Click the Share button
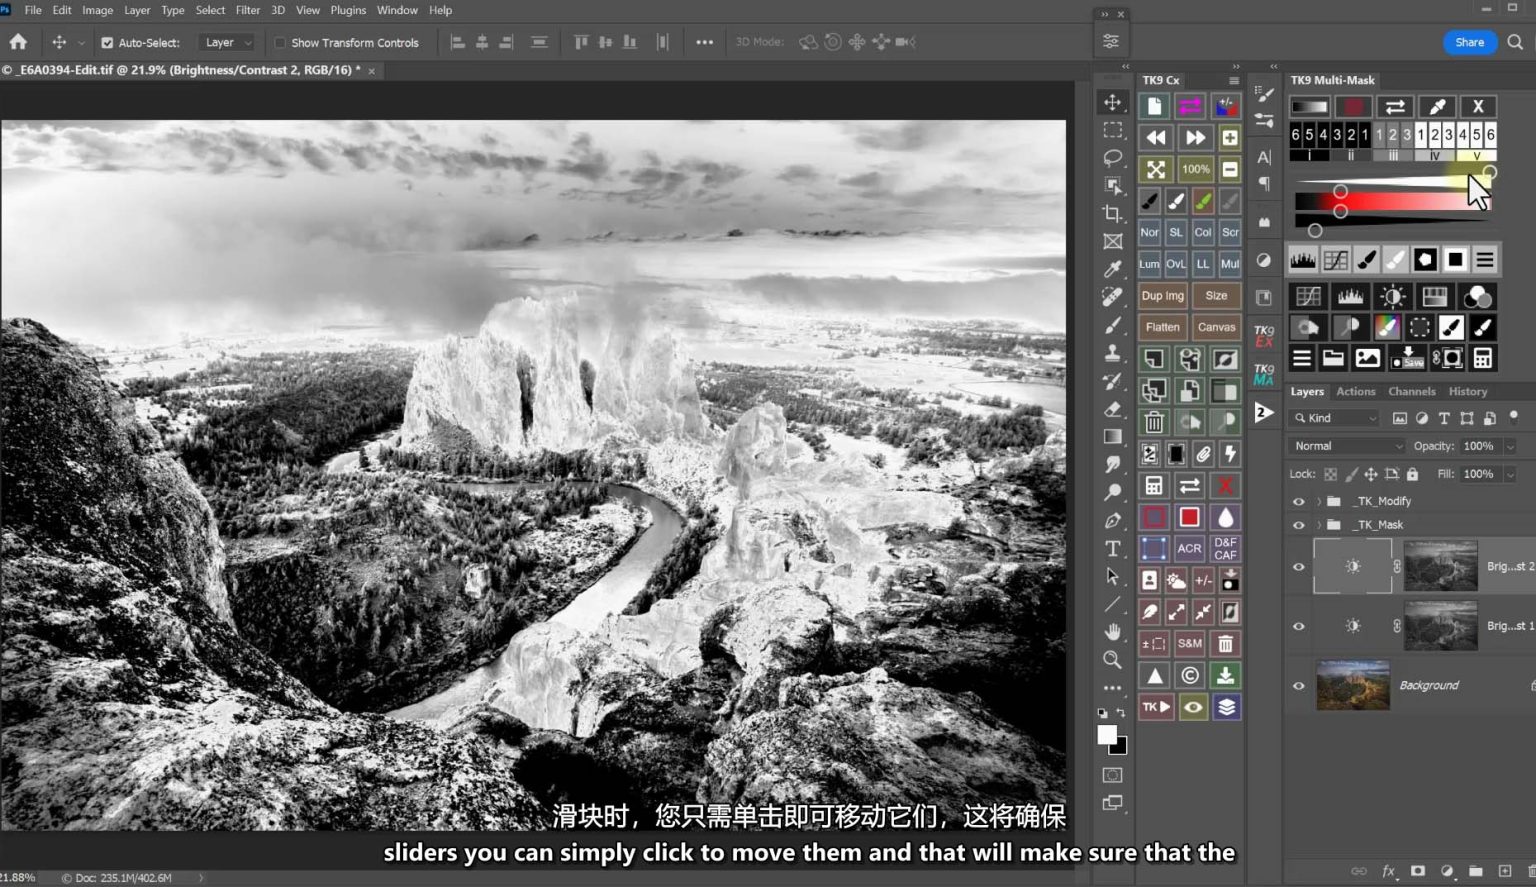The height and width of the screenshot is (887, 1536). point(1469,42)
